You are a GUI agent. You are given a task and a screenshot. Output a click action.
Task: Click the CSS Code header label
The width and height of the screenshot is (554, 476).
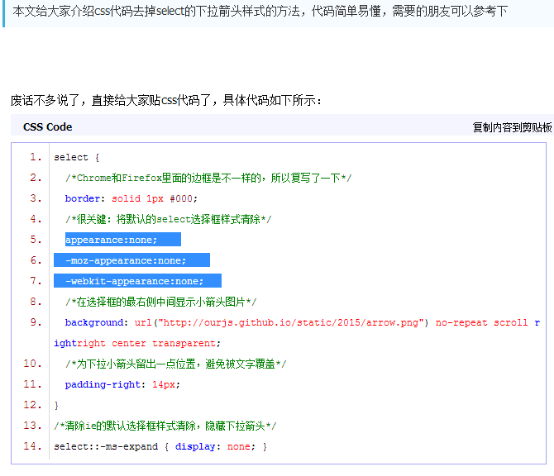pos(47,127)
